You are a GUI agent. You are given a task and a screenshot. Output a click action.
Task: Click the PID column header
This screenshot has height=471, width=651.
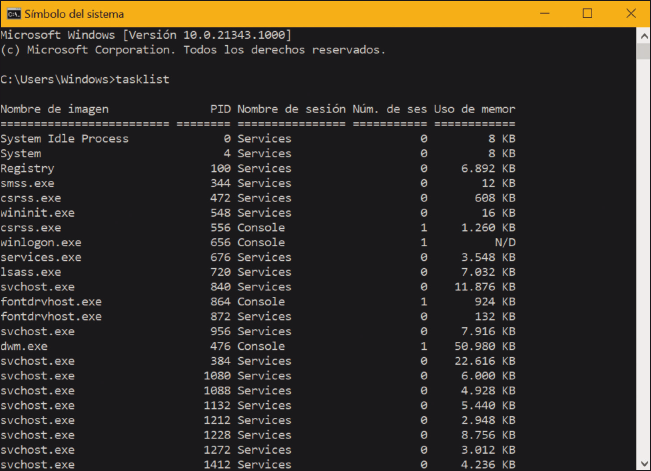220,109
